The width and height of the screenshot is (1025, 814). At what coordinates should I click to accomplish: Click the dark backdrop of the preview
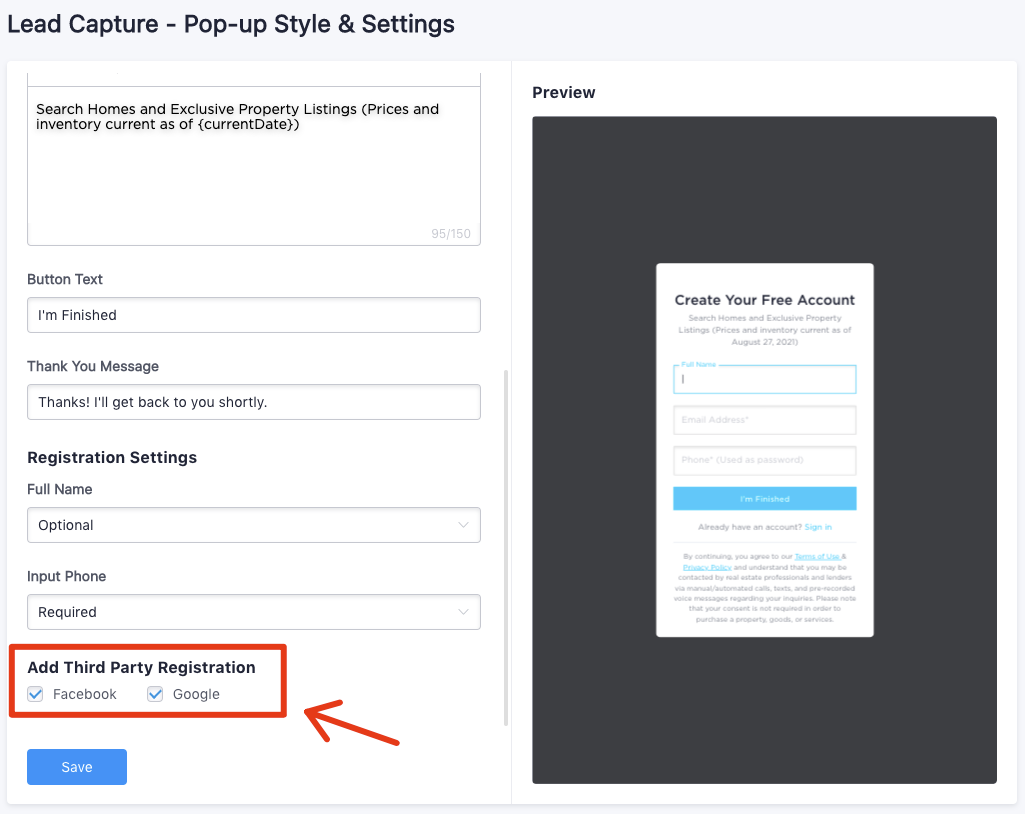[590, 450]
